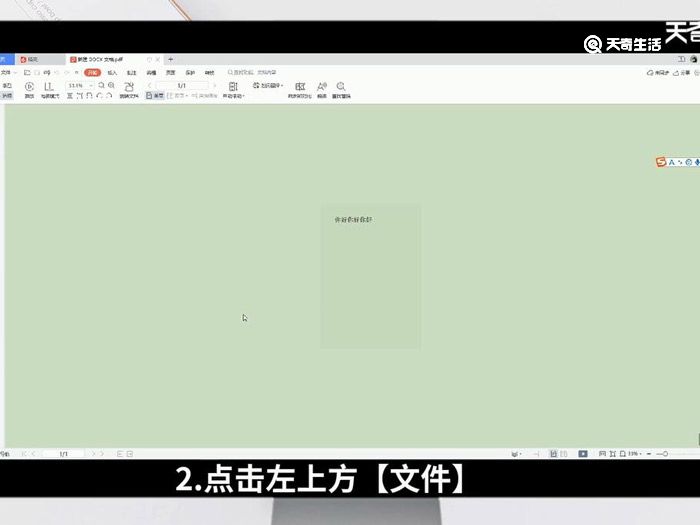Click the zoom in magnifier icon
Image resolution: width=700 pixels, height=525 pixels.
[x=112, y=85]
